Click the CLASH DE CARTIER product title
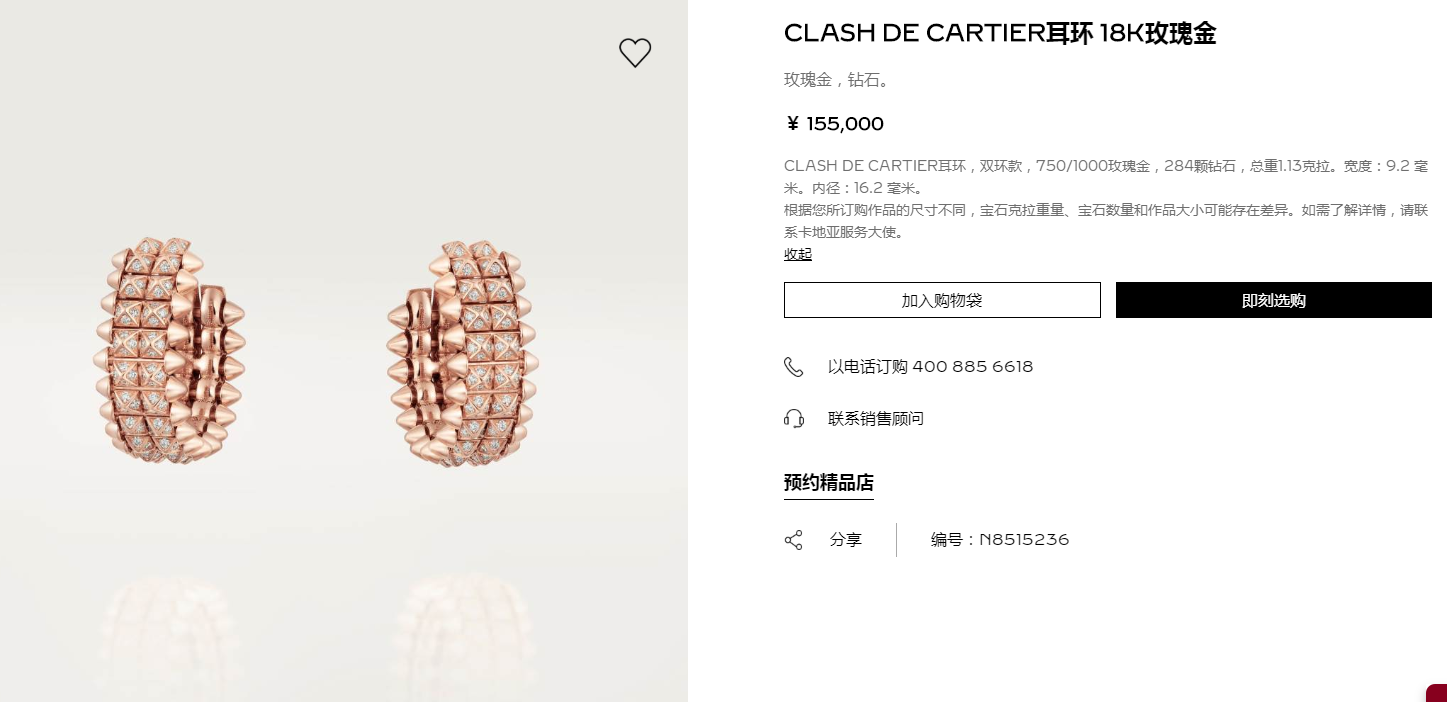Viewport: 1447px width, 702px height. click(x=1000, y=33)
